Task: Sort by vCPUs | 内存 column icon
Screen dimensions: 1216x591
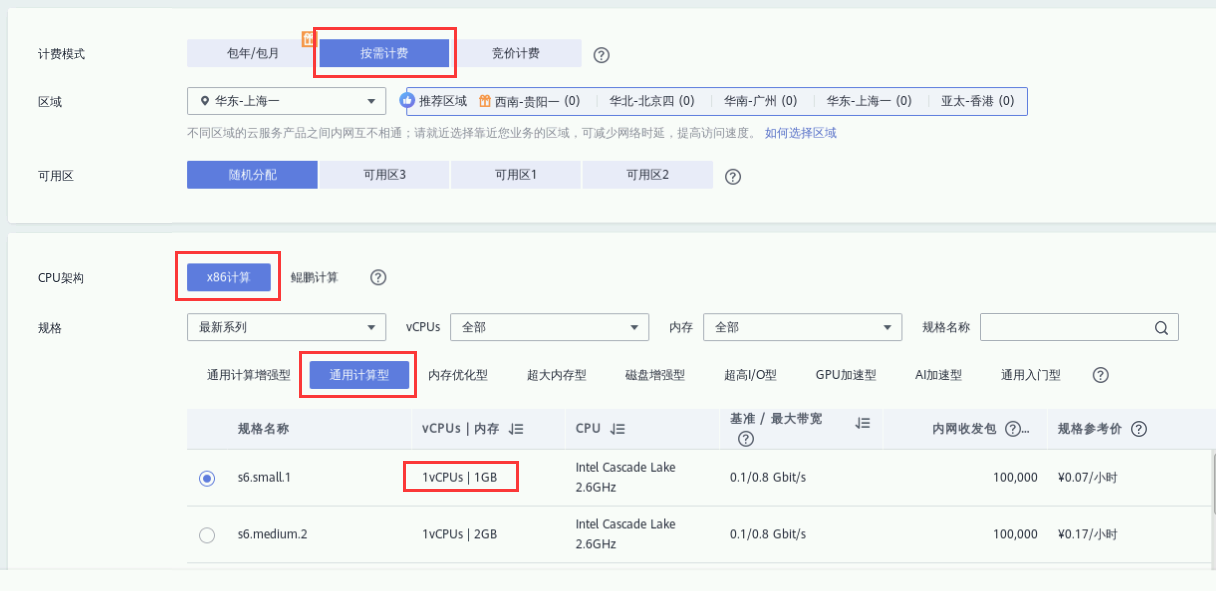Action: click(x=516, y=429)
